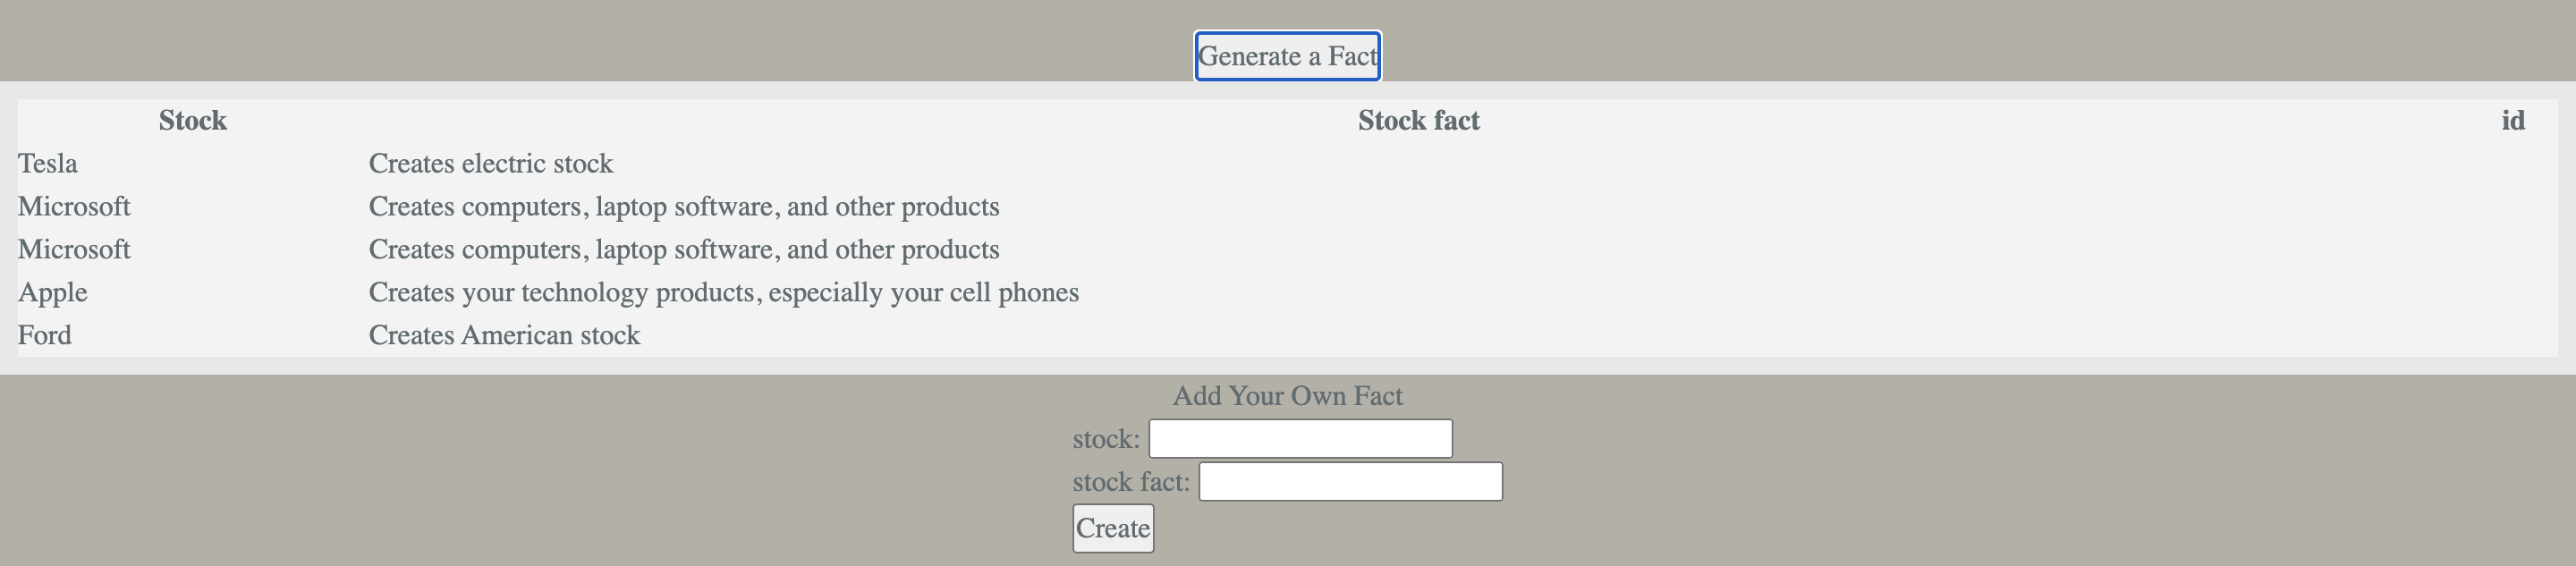This screenshot has height=566, width=2576.
Task: Click the 'stock:' form label
Action: pos(1106,439)
